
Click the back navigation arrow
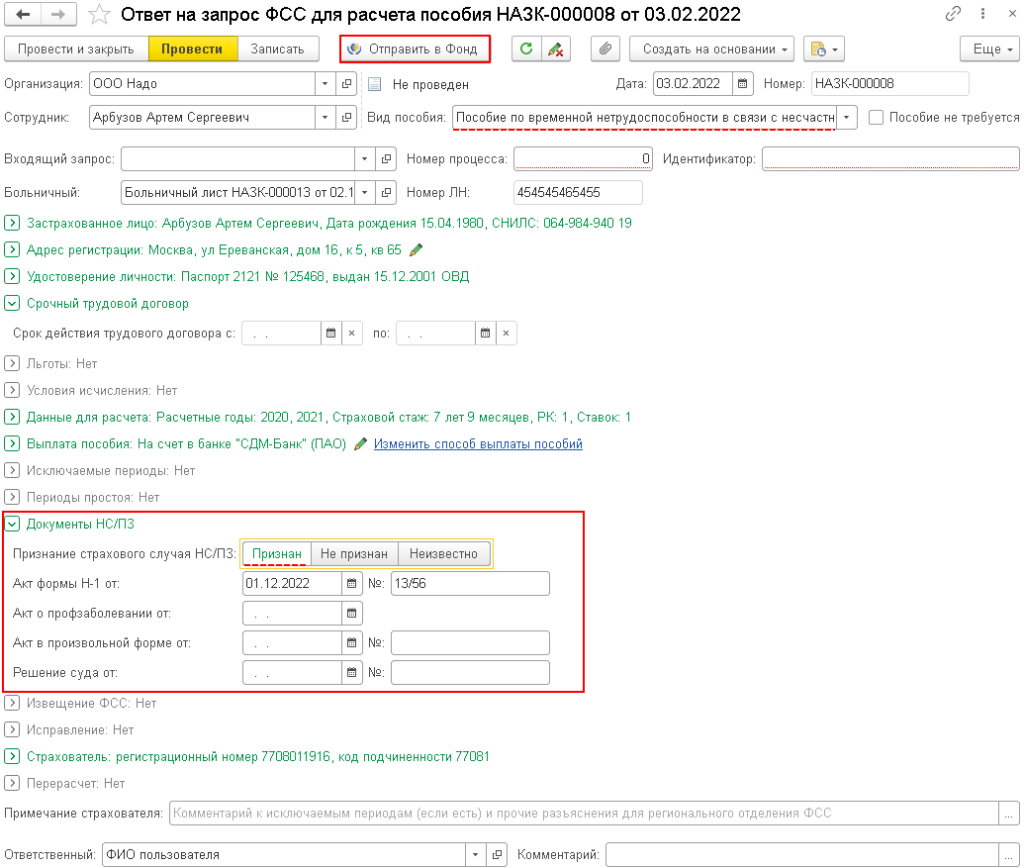[23, 15]
